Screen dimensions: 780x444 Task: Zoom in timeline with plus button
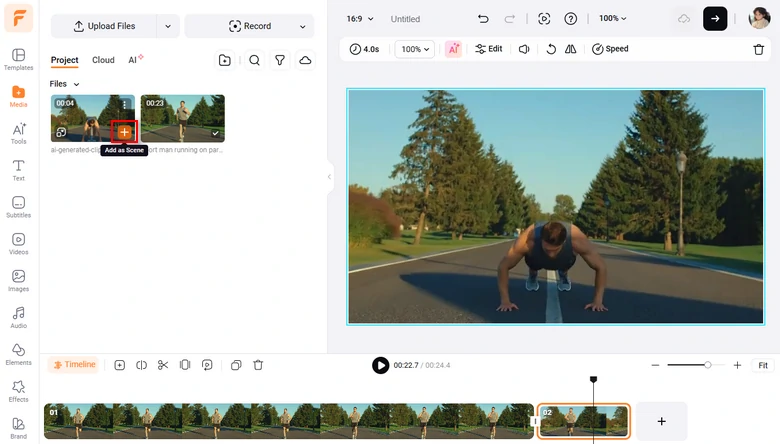[737, 365]
